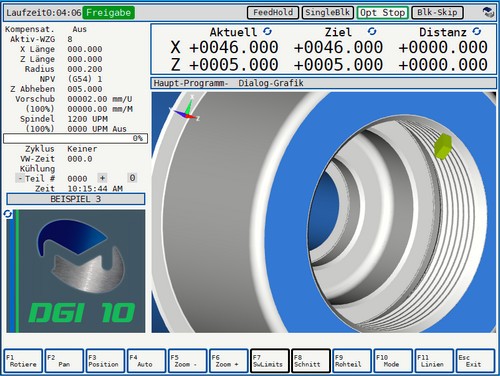The width and height of the screenshot is (500, 376).
Task: Click the refresh icon next to Ziel
Action: tap(372, 32)
